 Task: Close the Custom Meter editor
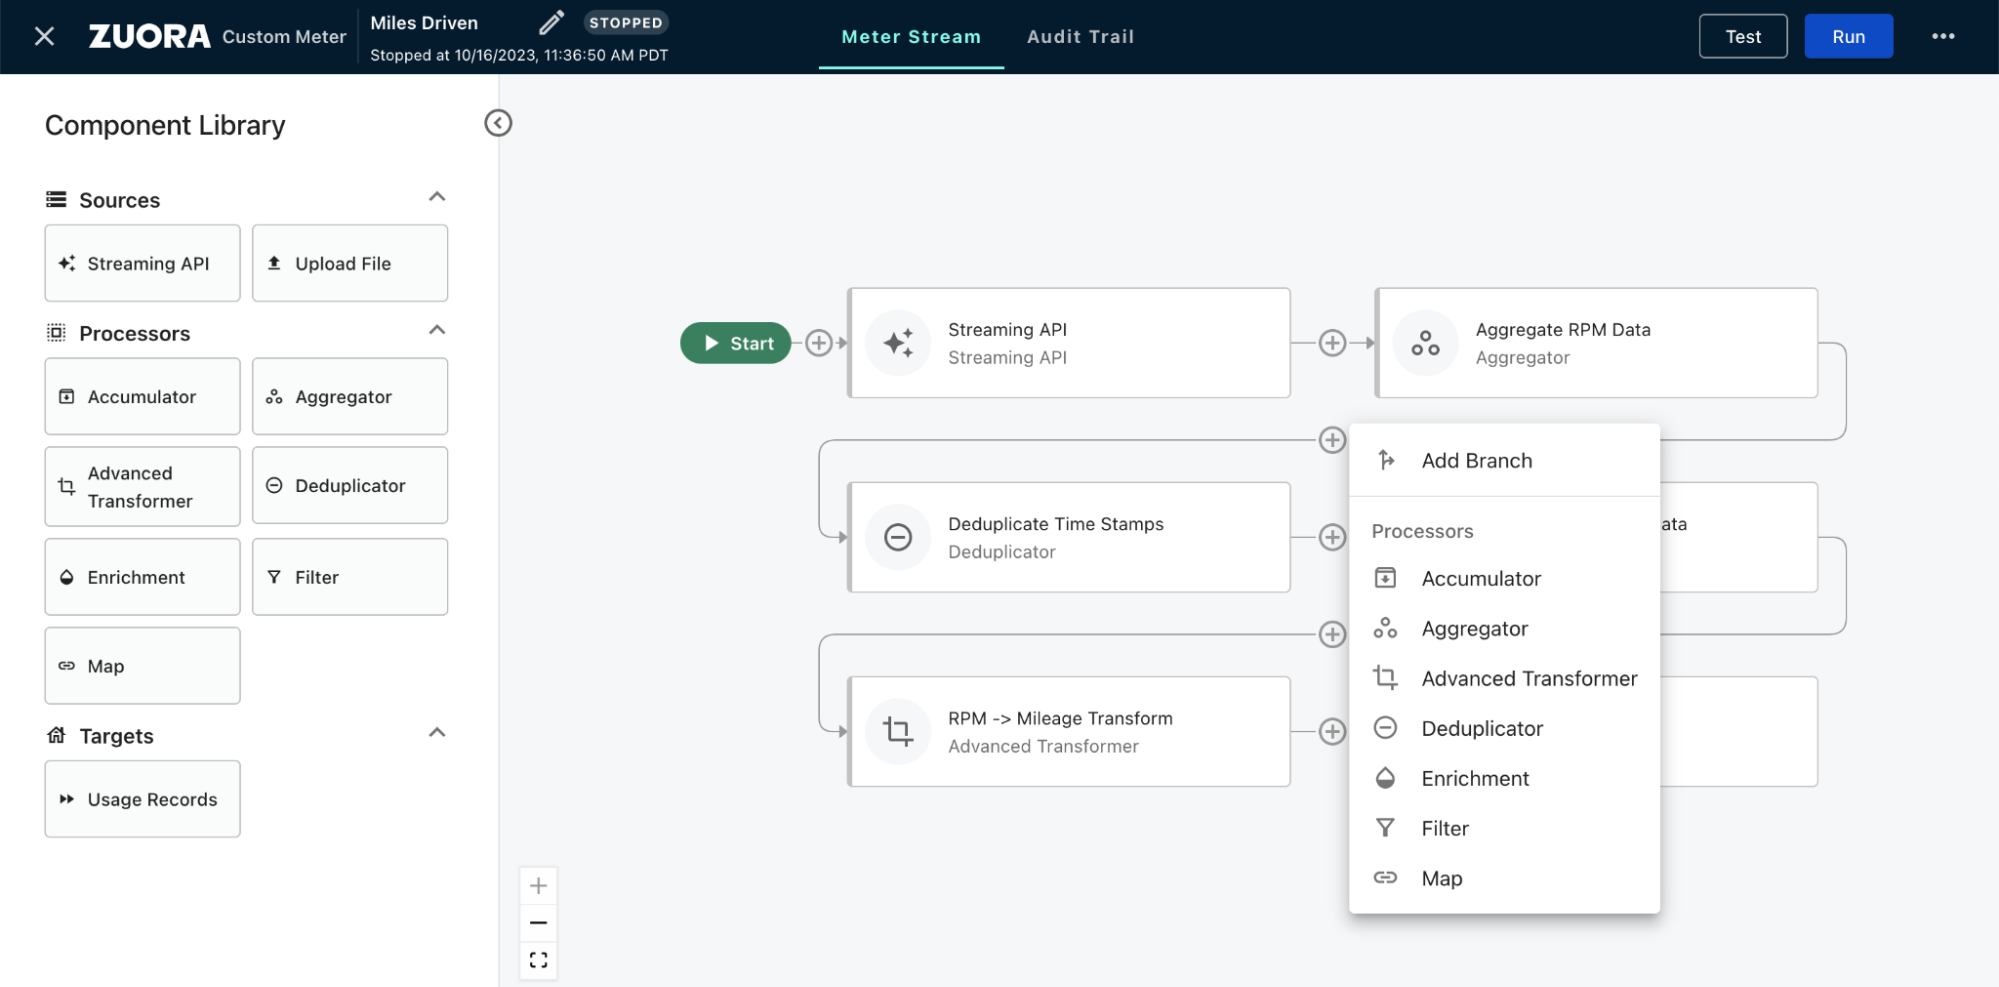44,37
